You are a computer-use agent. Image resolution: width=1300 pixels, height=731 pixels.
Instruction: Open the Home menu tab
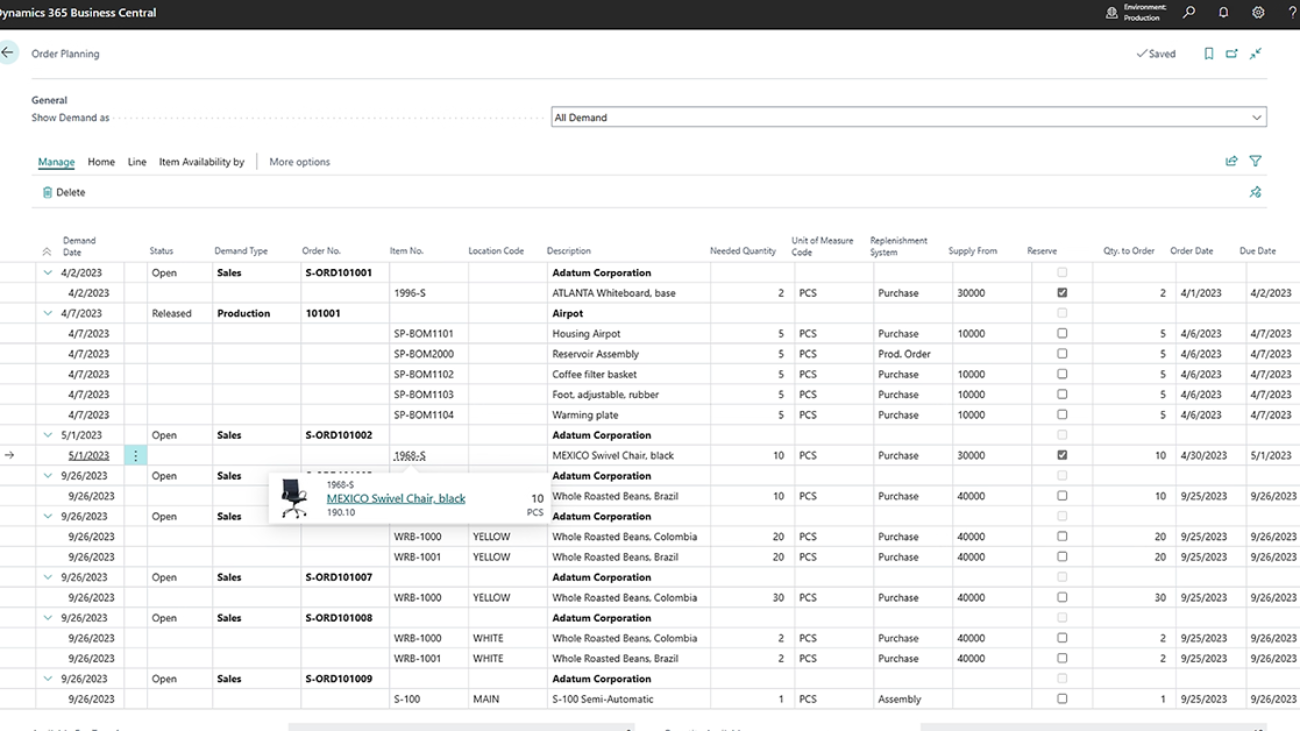(x=101, y=162)
